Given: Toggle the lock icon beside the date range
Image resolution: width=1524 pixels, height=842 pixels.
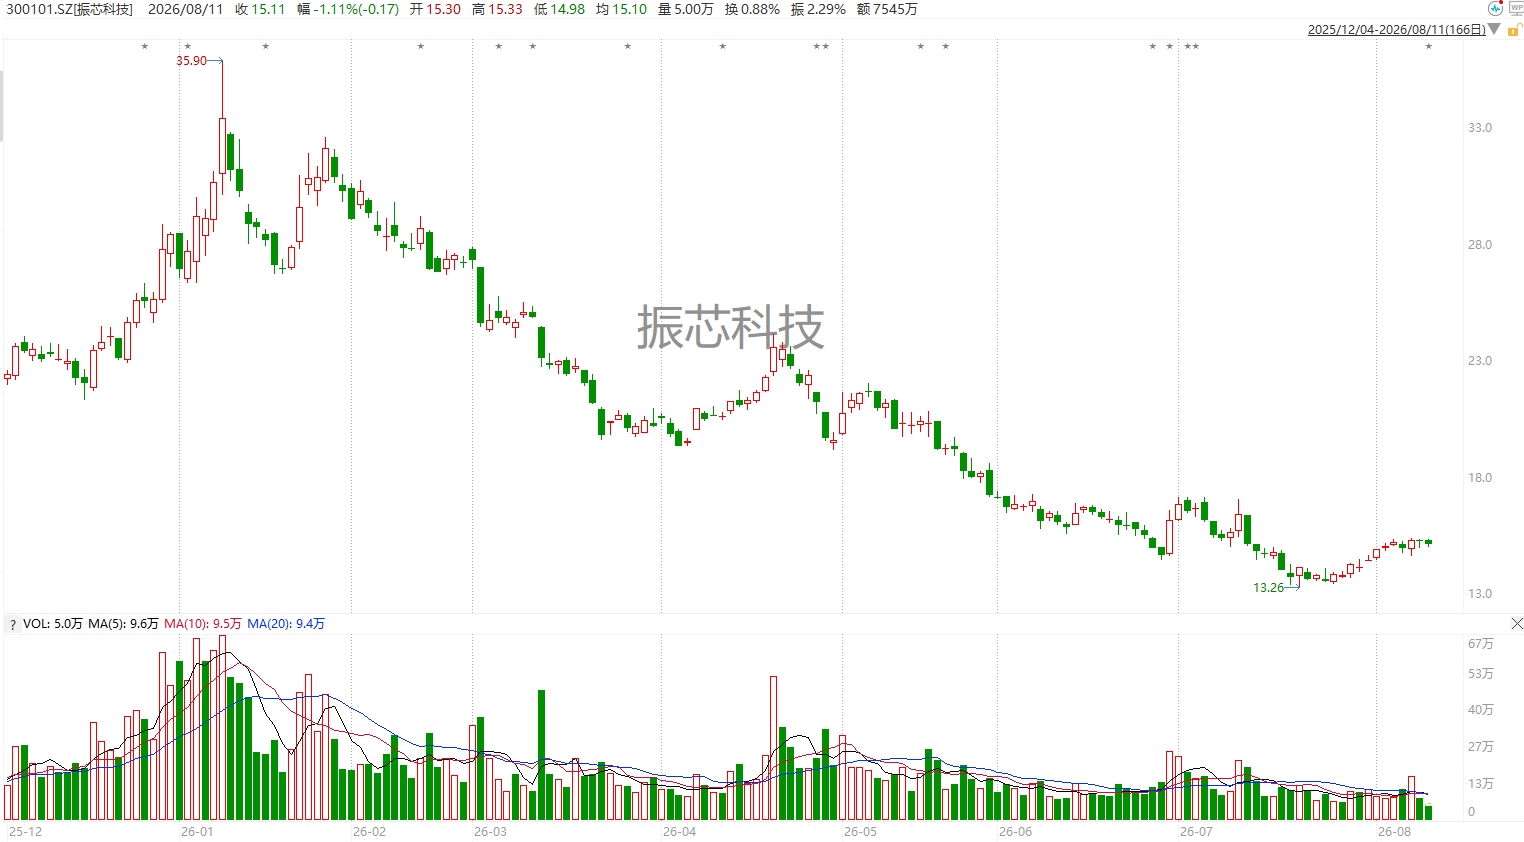Looking at the screenshot, I should [x=1514, y=30].
